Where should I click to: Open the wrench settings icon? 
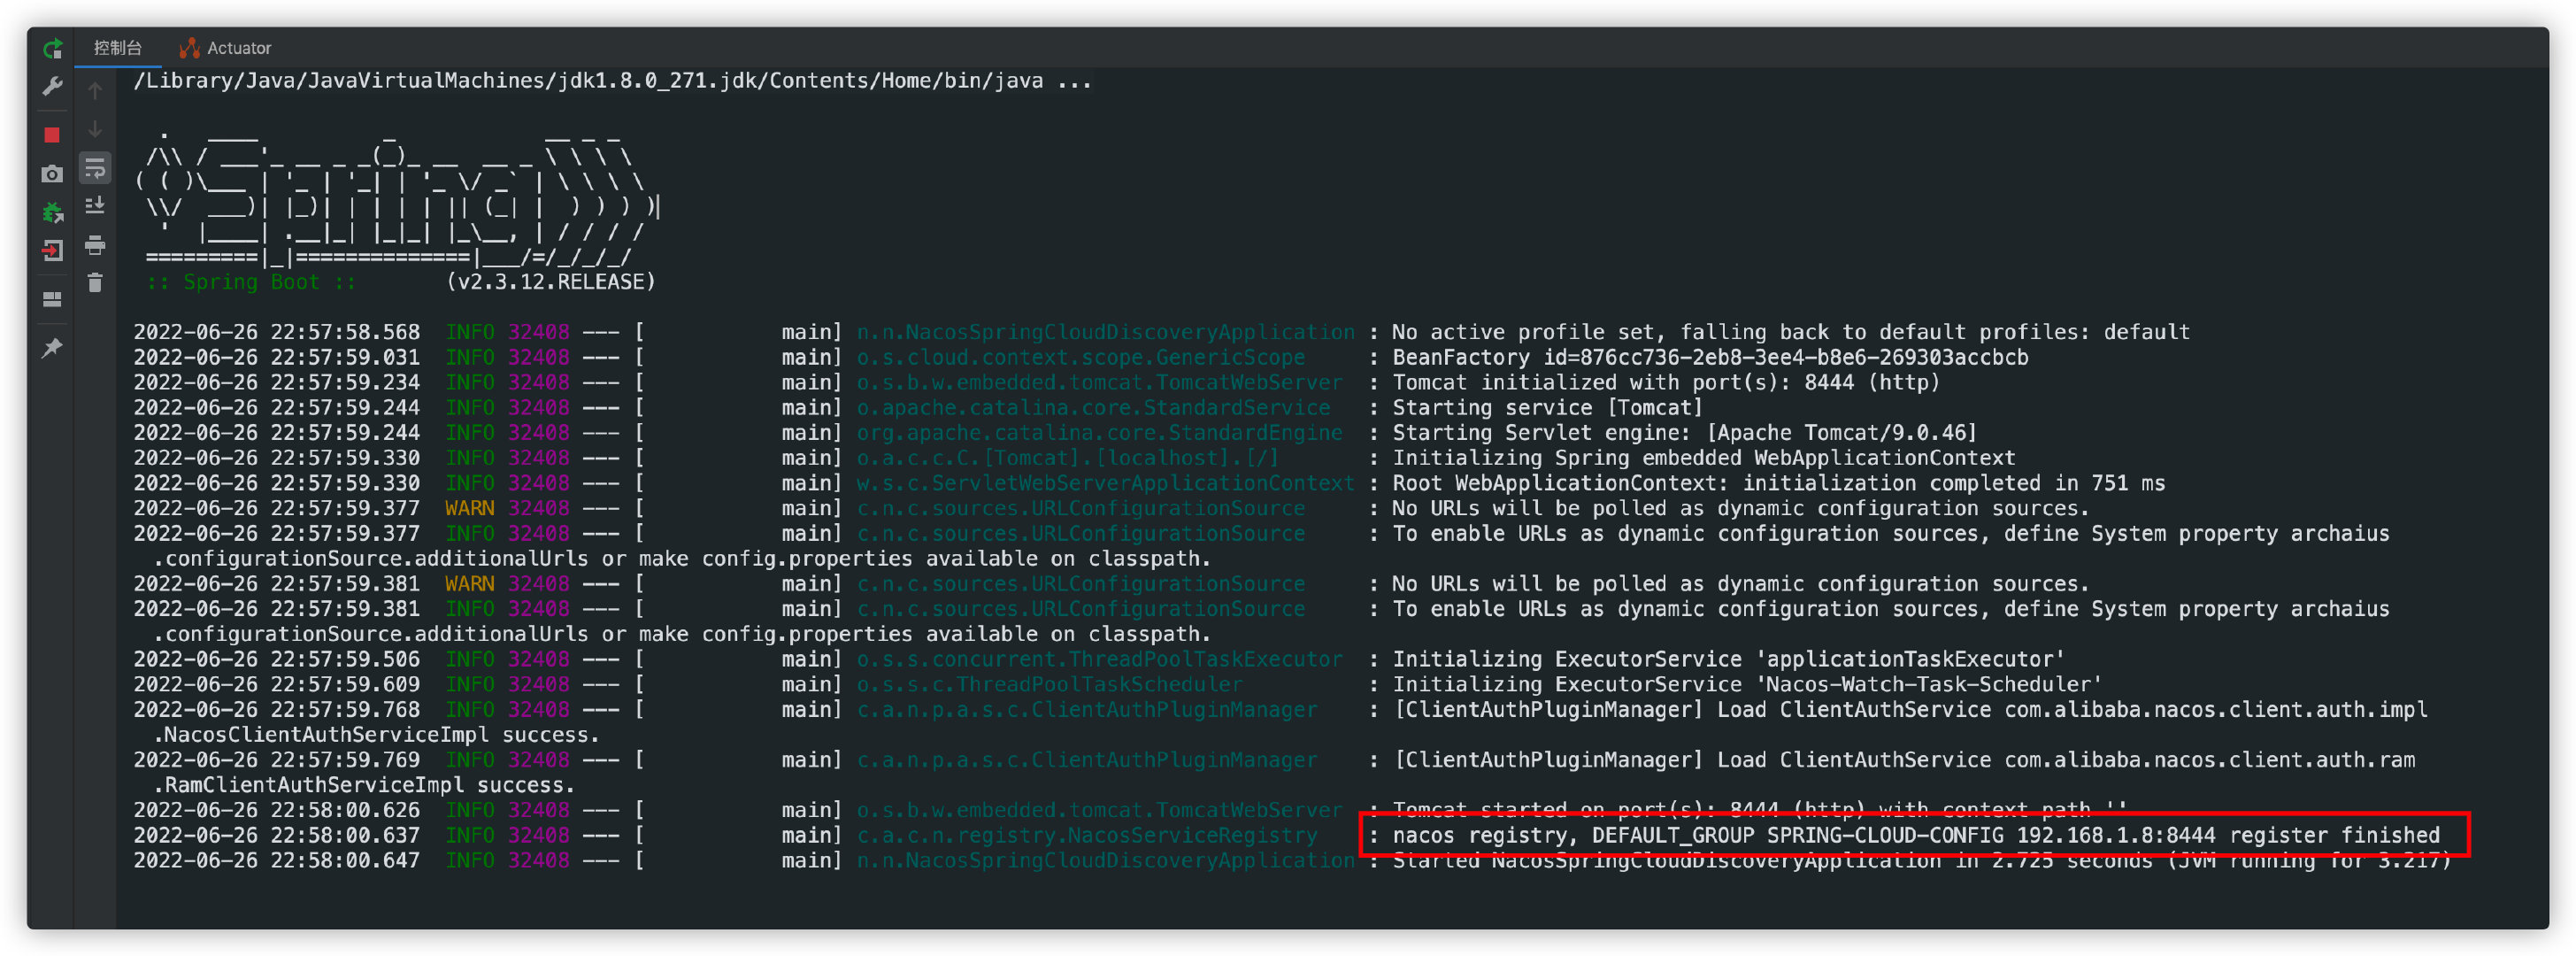click(x=52, y=87)
